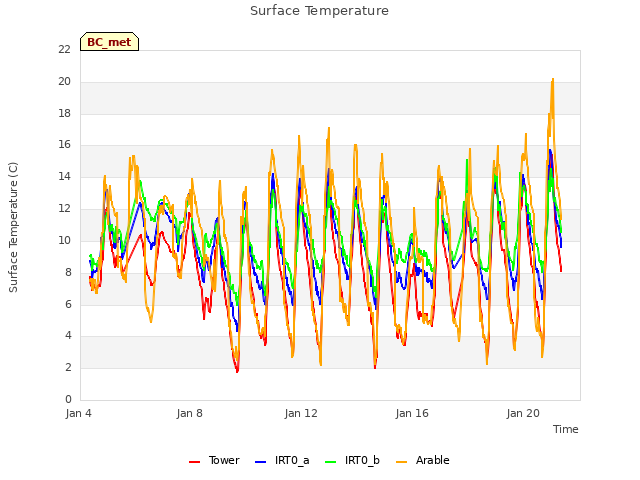
Task: Click the Arable peak above 20 degrees
Action: (x=553, y=80)
